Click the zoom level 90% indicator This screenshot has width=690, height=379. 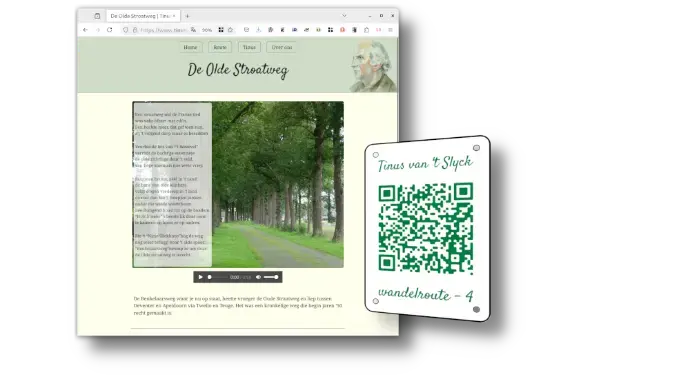pos(207,30)
